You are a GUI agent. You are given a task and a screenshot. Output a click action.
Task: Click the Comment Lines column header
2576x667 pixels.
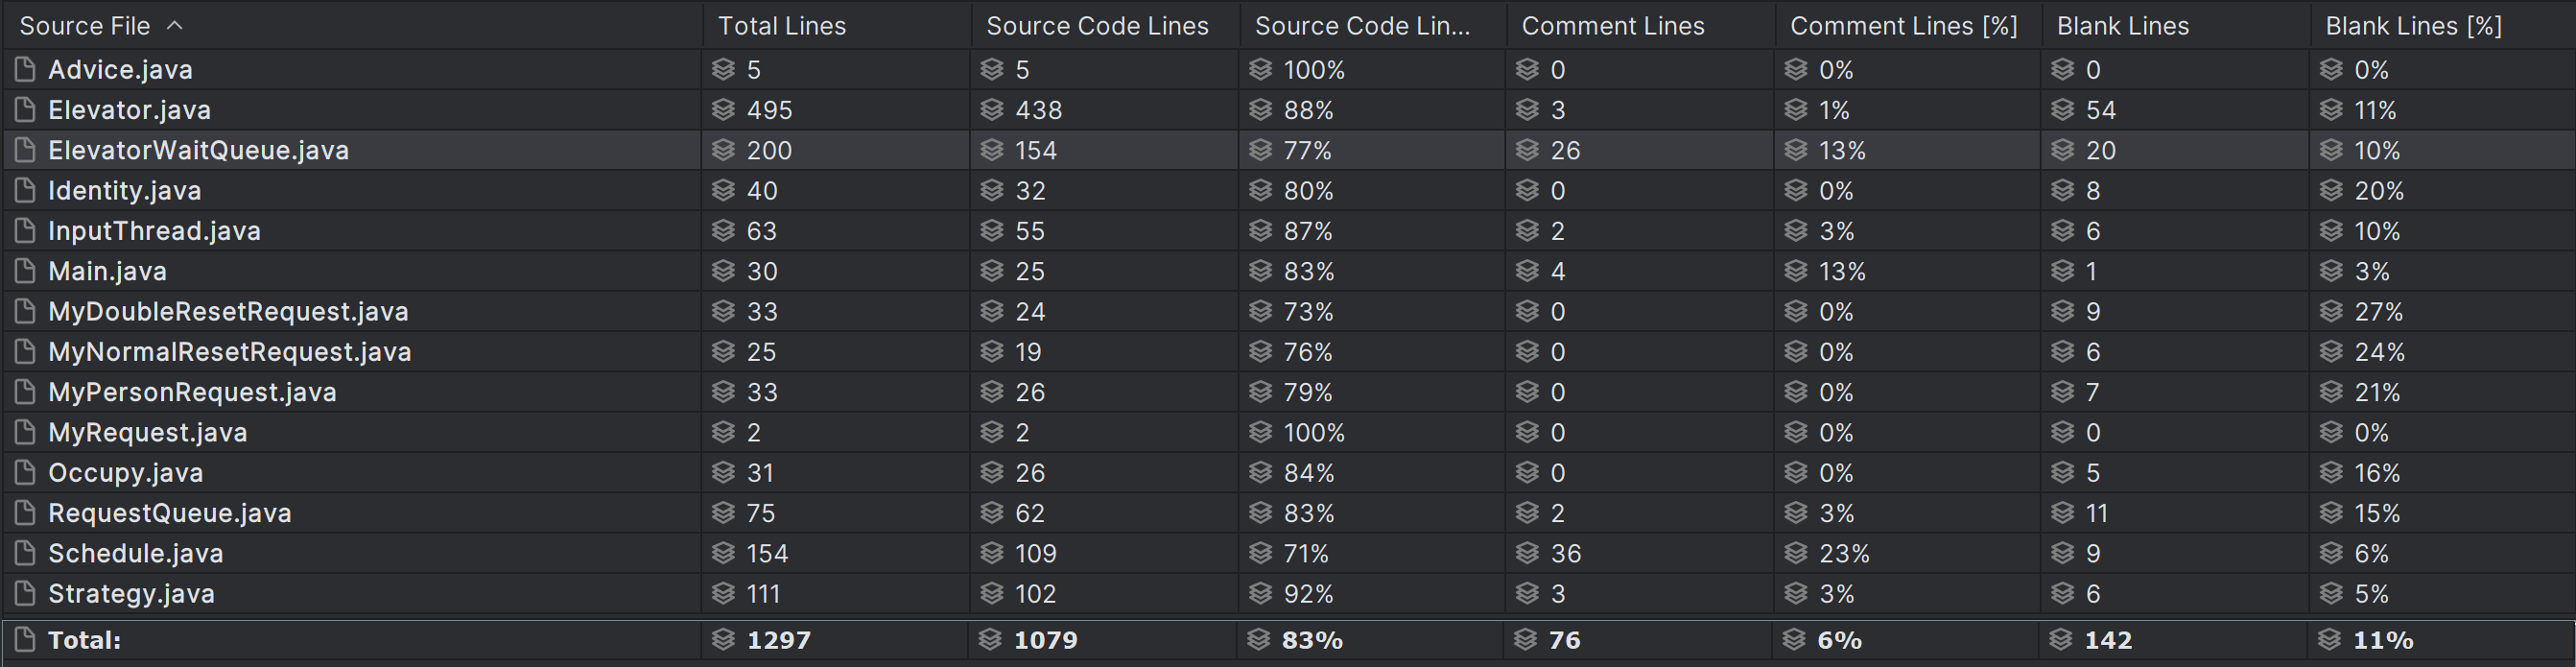(x=1613, y=26)
